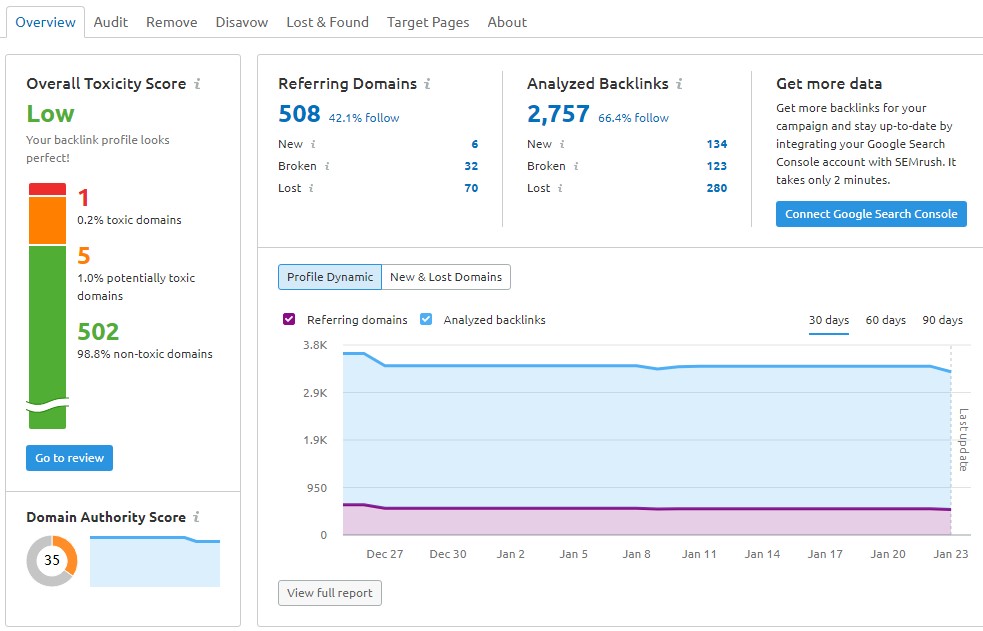Click the Domain Authority gauge showing 35
983x631 pixels.
pos(50,560)
